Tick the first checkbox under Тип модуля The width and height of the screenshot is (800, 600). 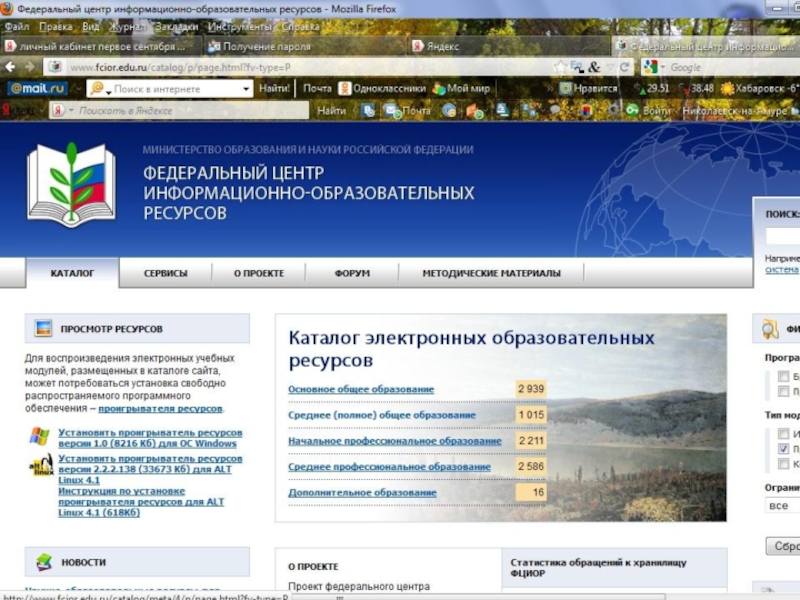tap(783, 434)
